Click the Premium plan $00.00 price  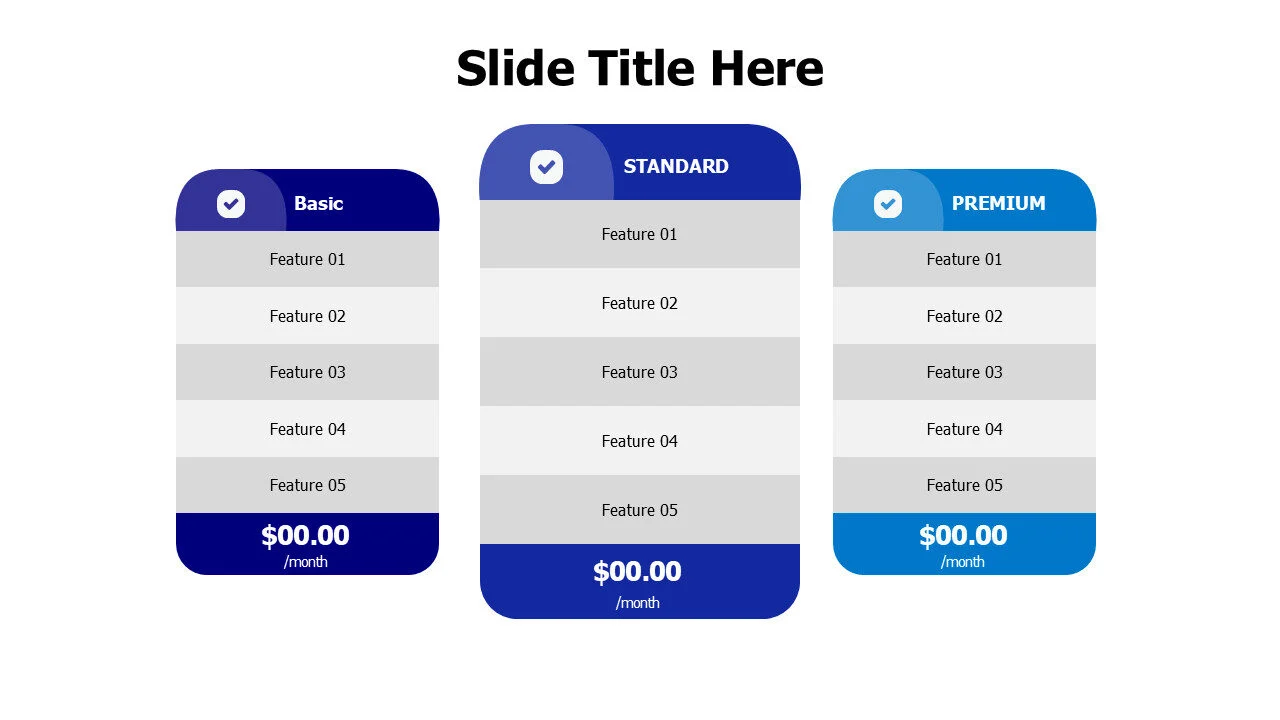(x=963, y=536)
